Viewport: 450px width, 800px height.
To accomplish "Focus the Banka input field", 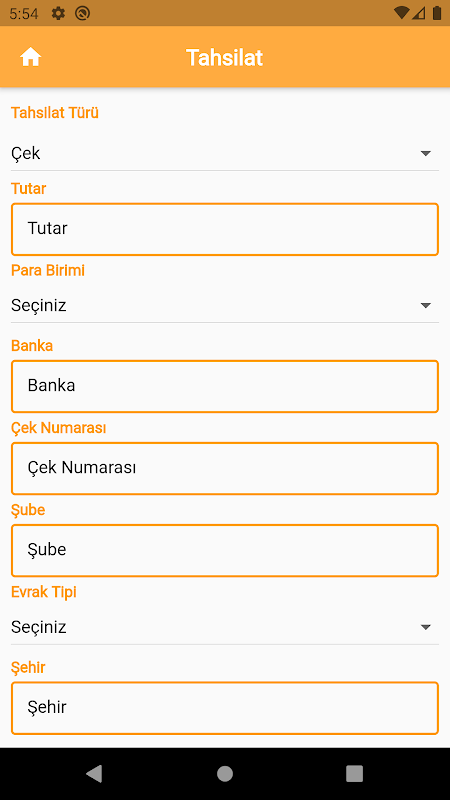I will tap(224, 386).
